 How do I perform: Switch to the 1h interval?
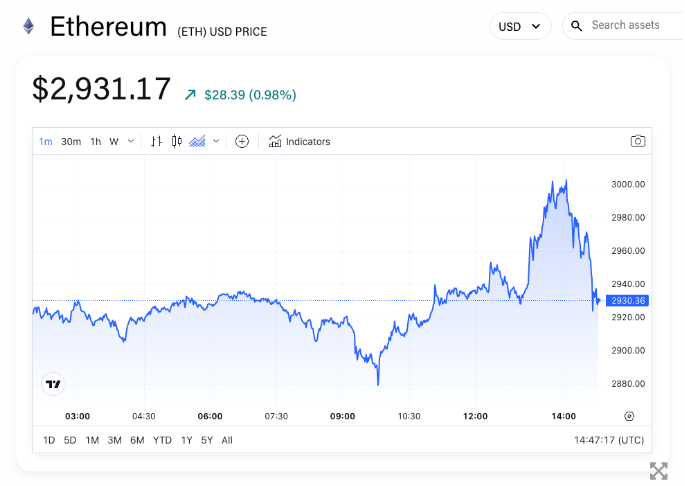[x=96, y=141]
